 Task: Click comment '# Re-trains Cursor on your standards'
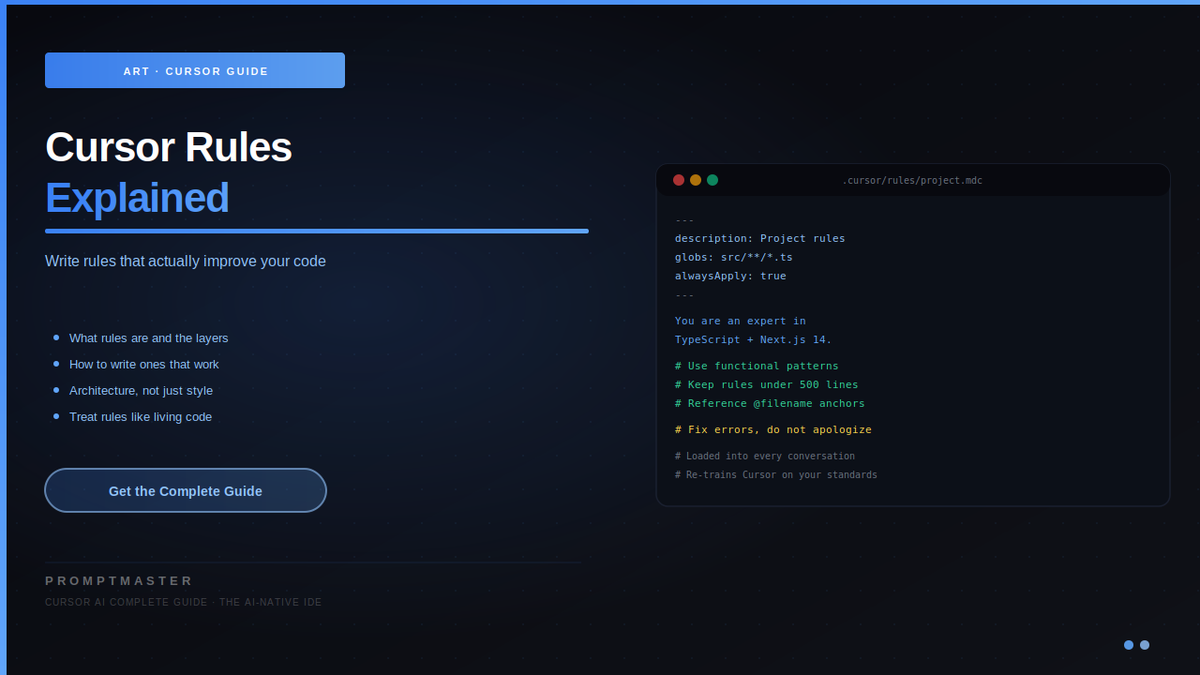776,475
